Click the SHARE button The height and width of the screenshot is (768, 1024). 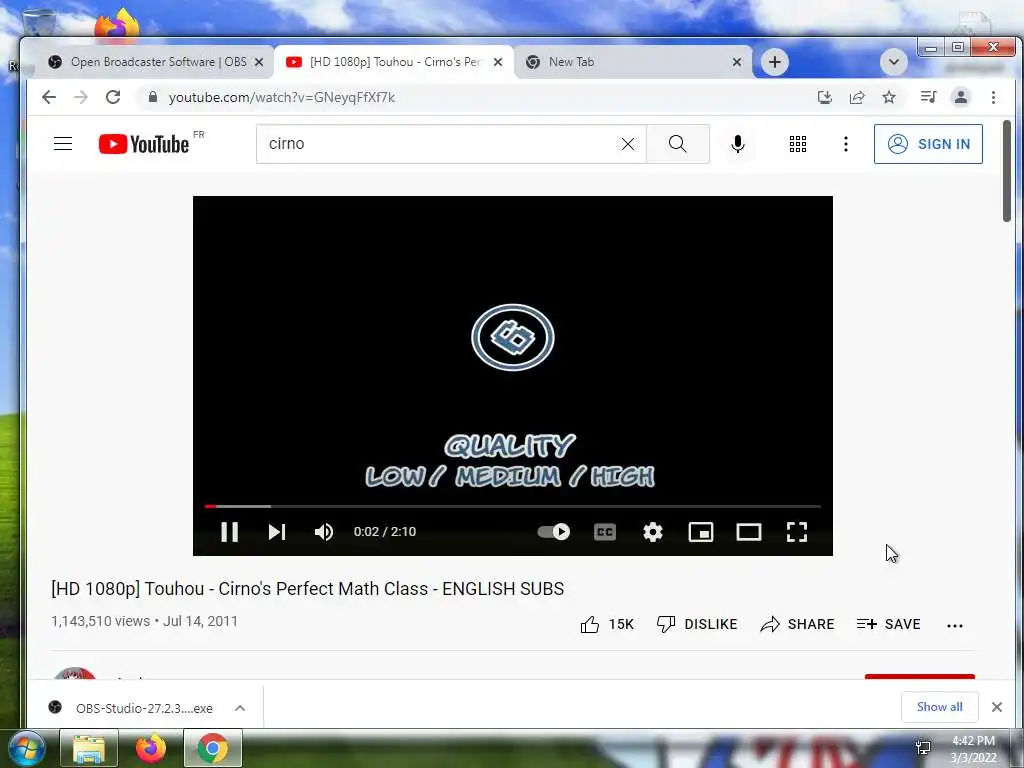coord(797,624)
